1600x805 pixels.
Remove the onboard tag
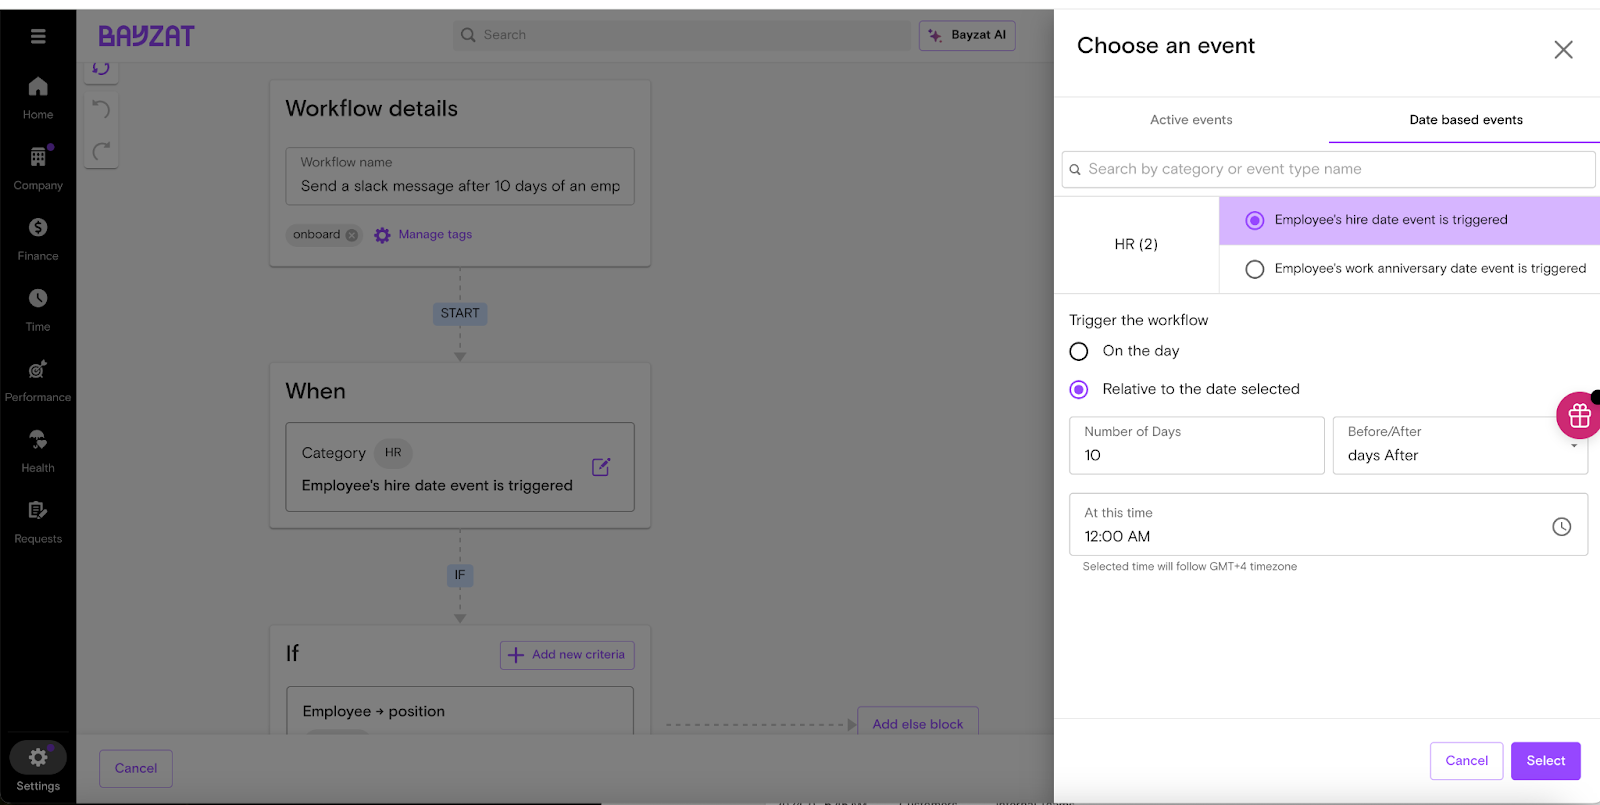click(x=352, y=235)
